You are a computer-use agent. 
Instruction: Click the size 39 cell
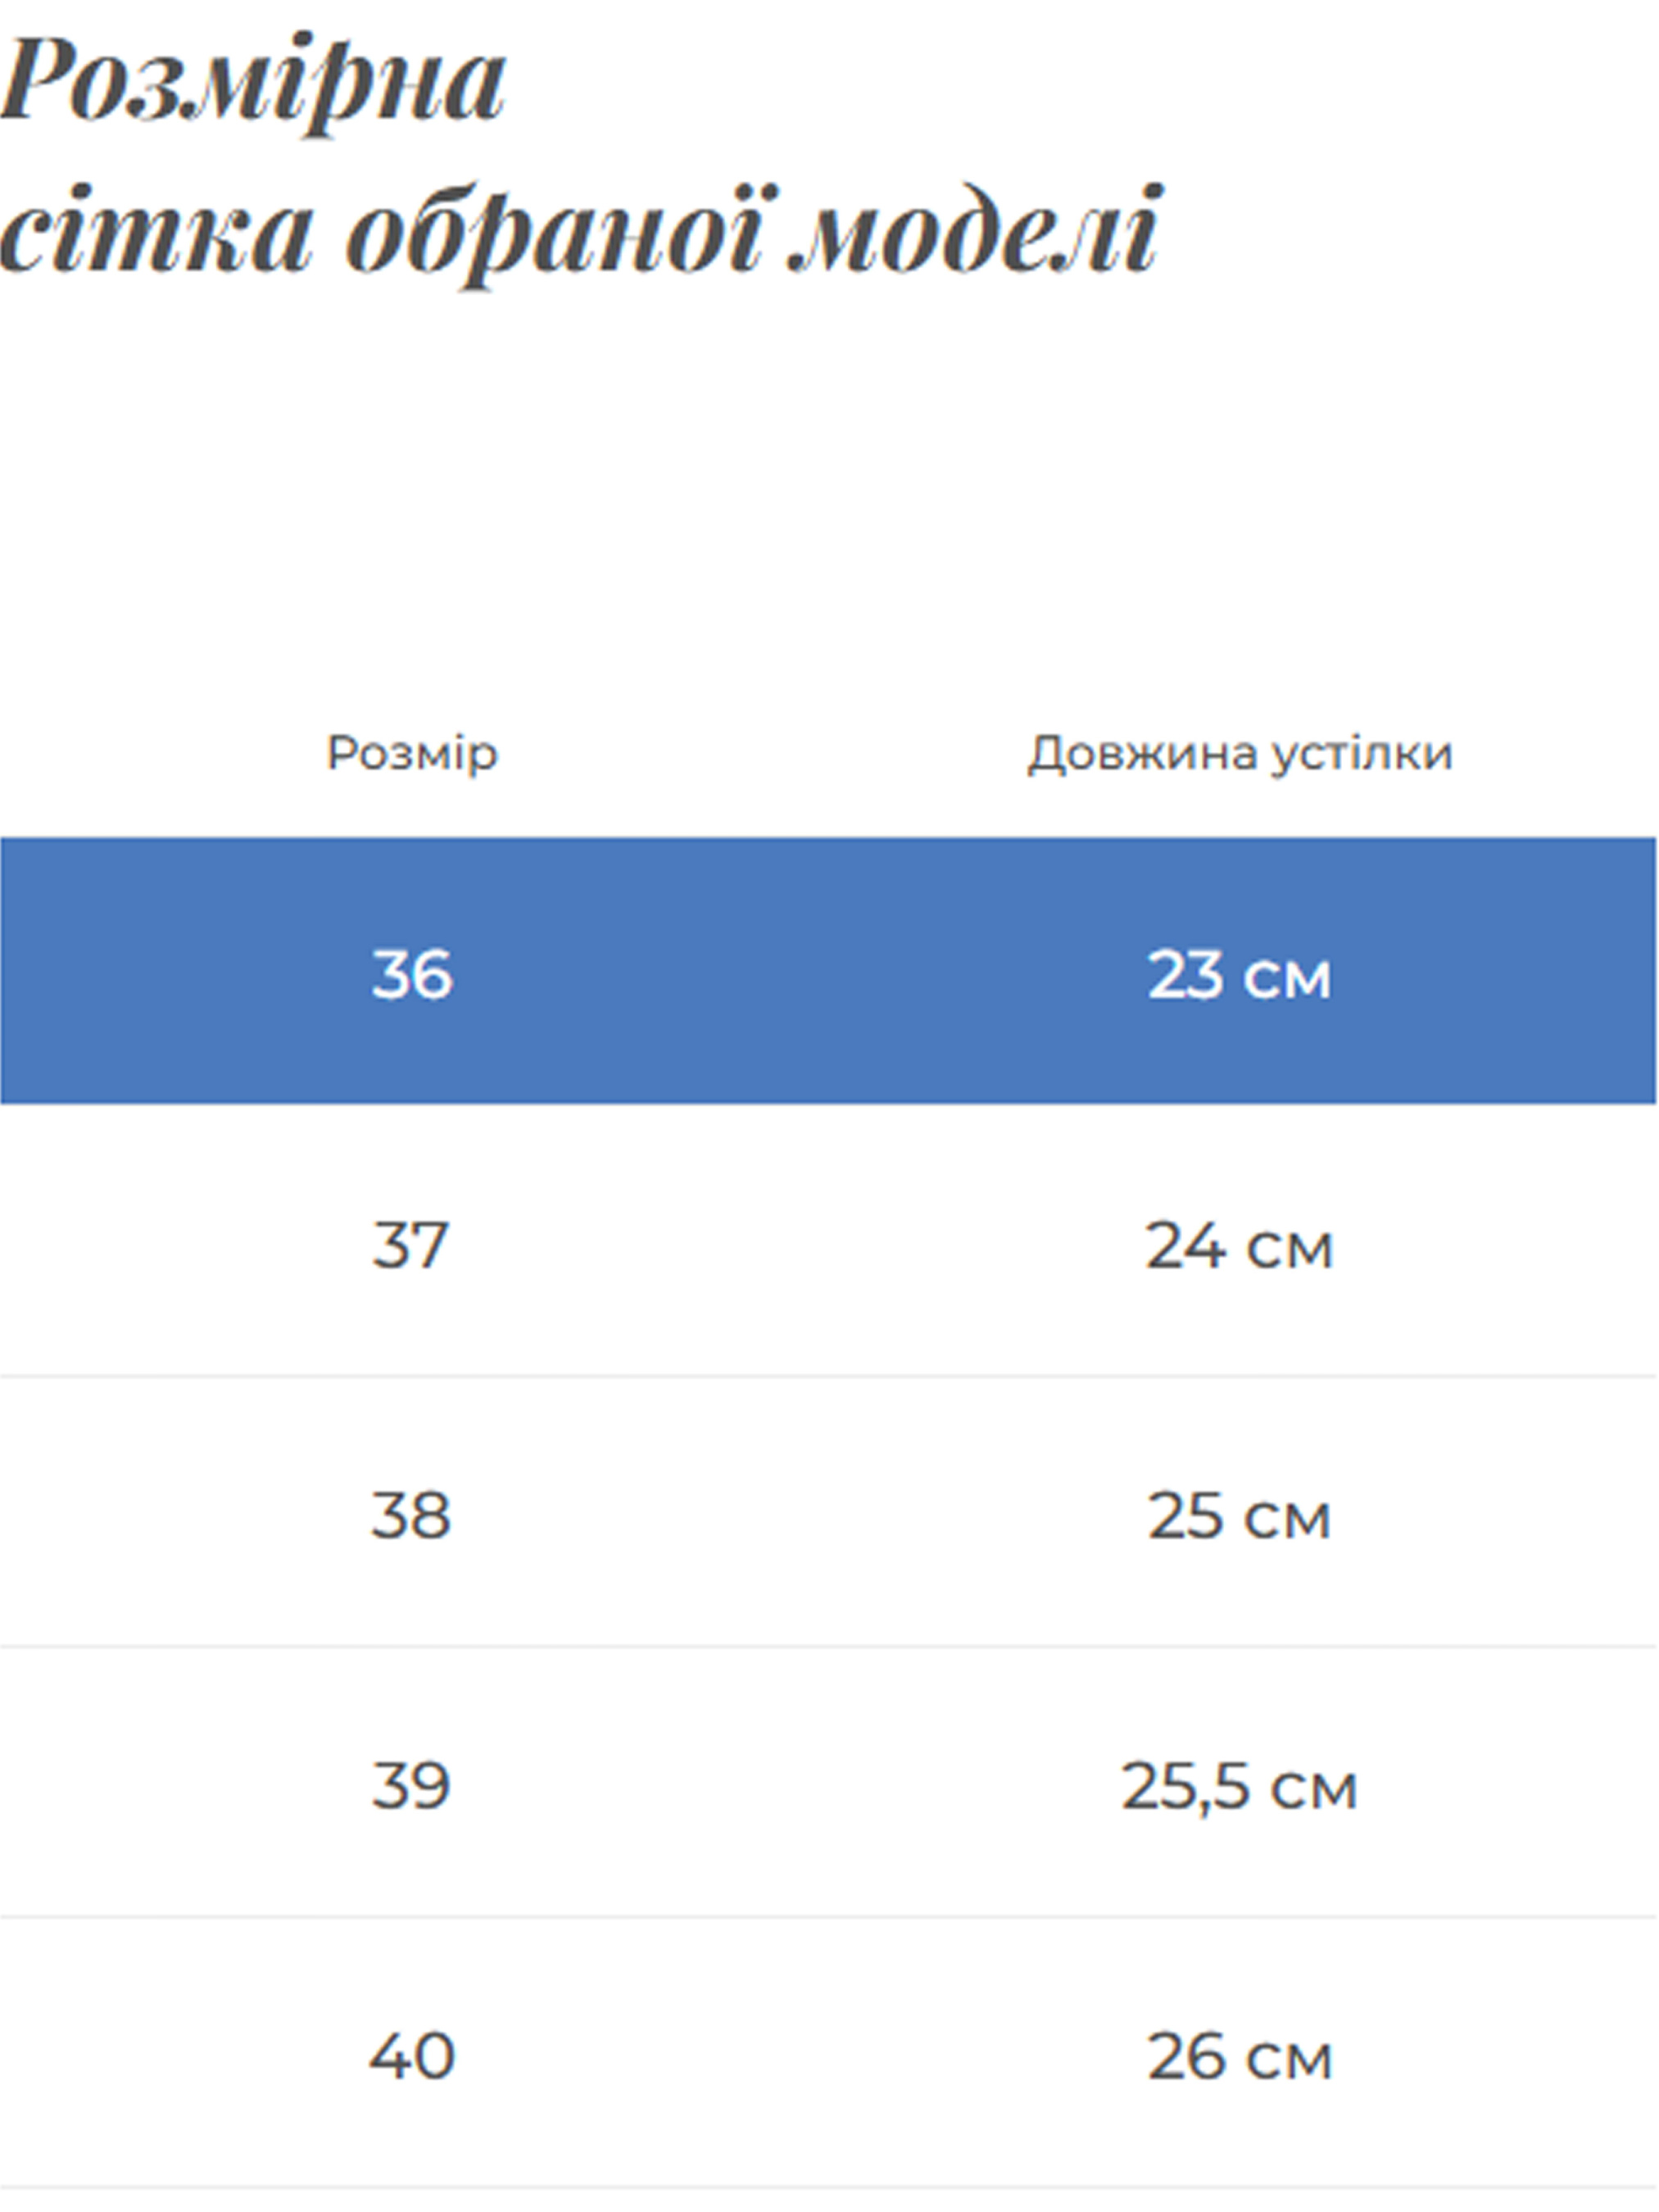[x=411, y=1786]
